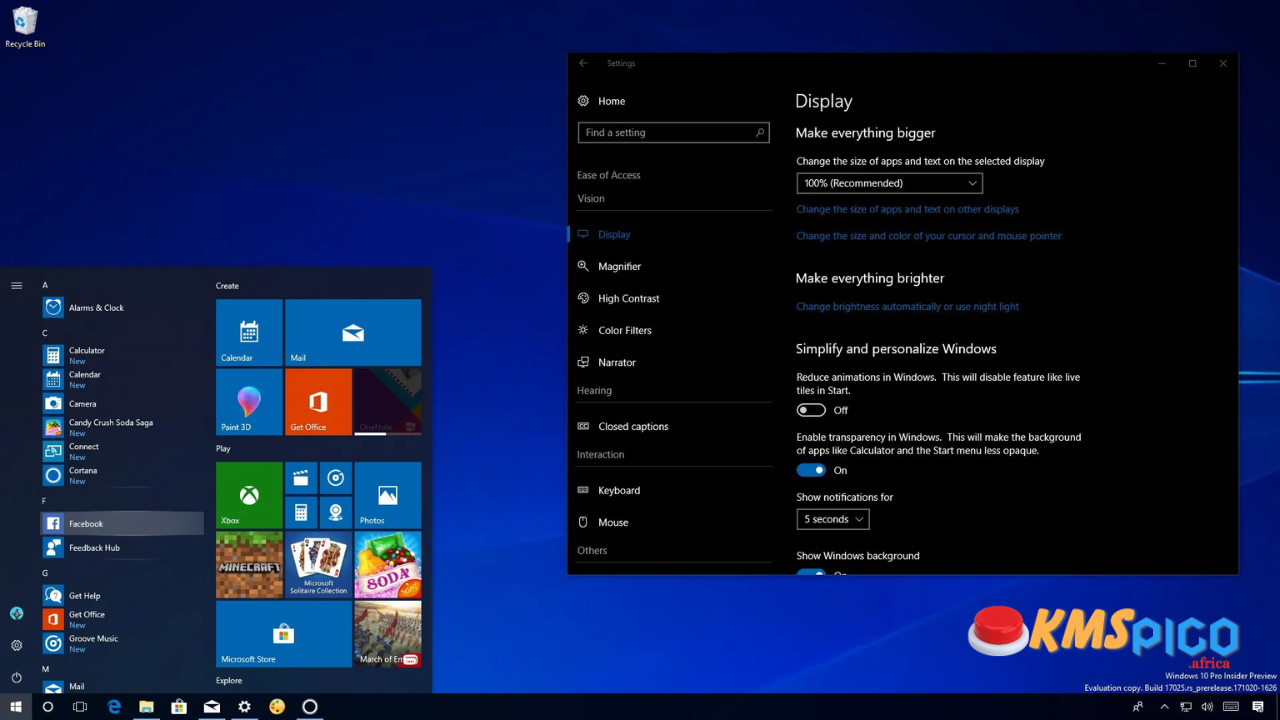Click the Start menu power icon

click(x=16, y=677)
